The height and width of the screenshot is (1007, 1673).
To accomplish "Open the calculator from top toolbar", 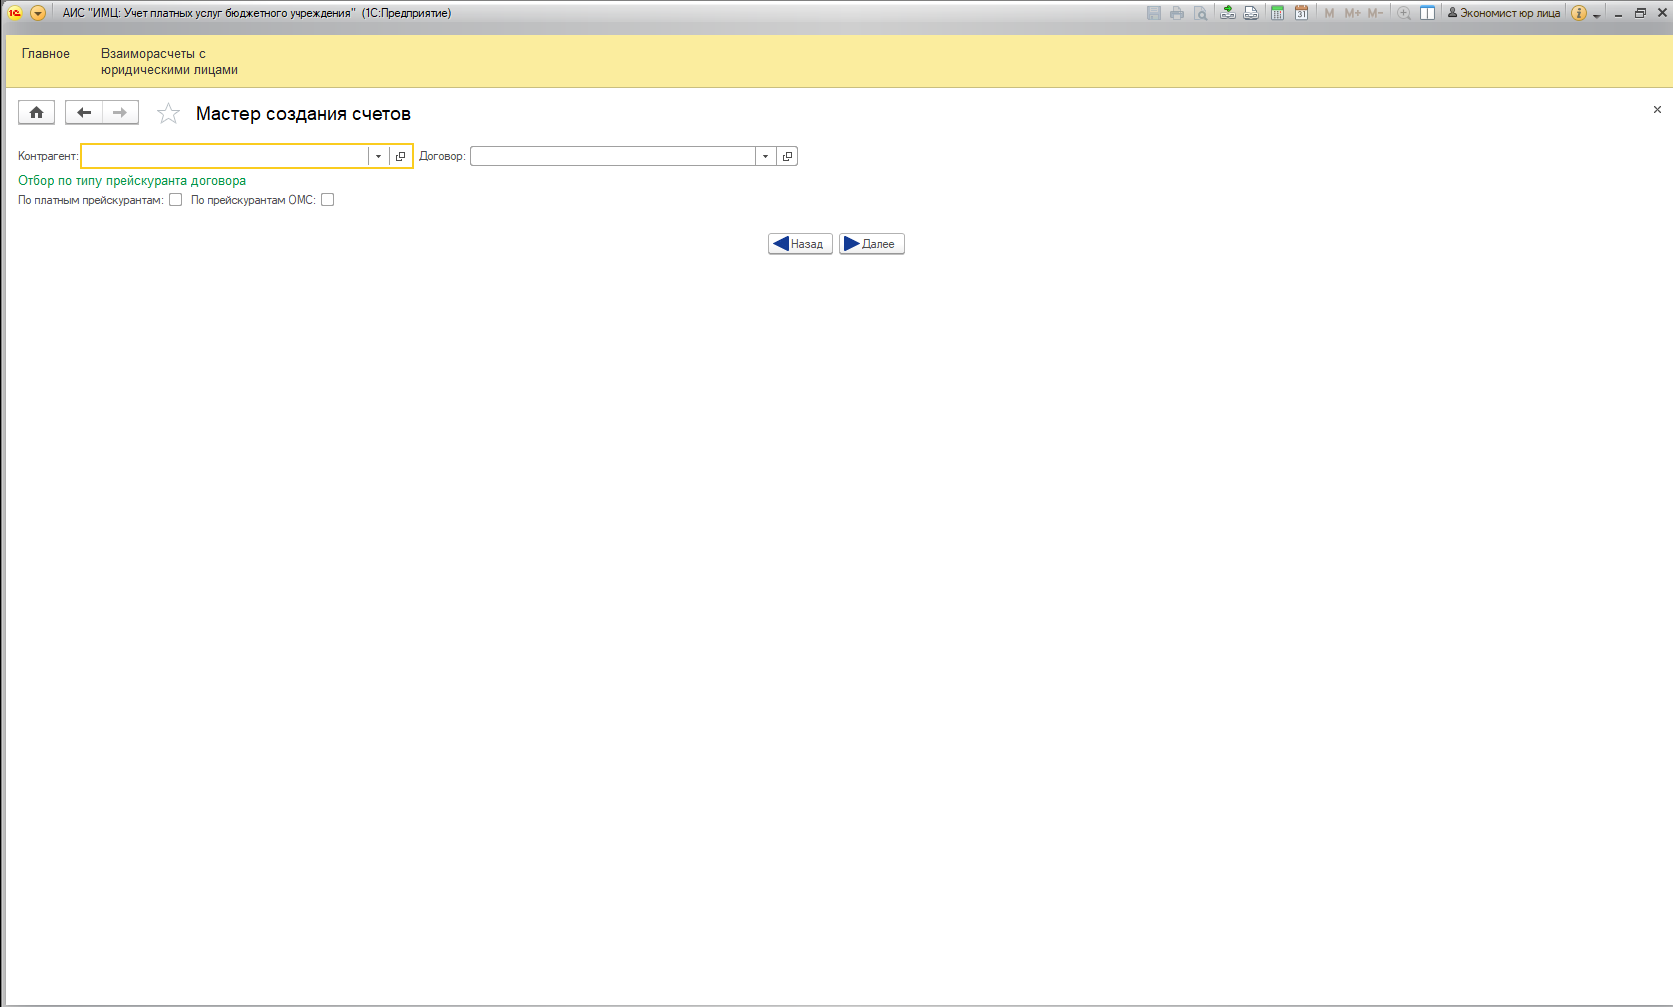I will (1277, 13).
